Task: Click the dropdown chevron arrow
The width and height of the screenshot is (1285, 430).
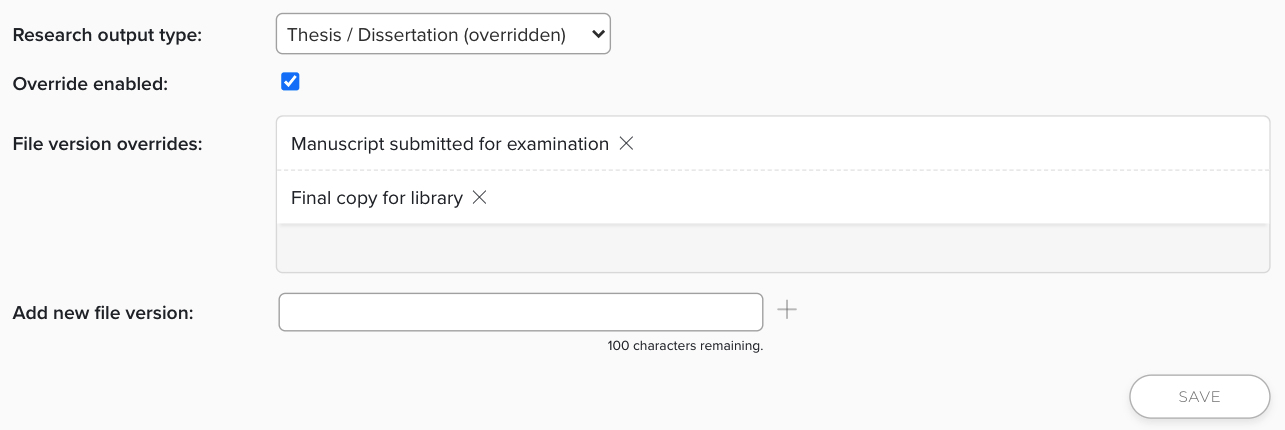Action: pos(598,34)
